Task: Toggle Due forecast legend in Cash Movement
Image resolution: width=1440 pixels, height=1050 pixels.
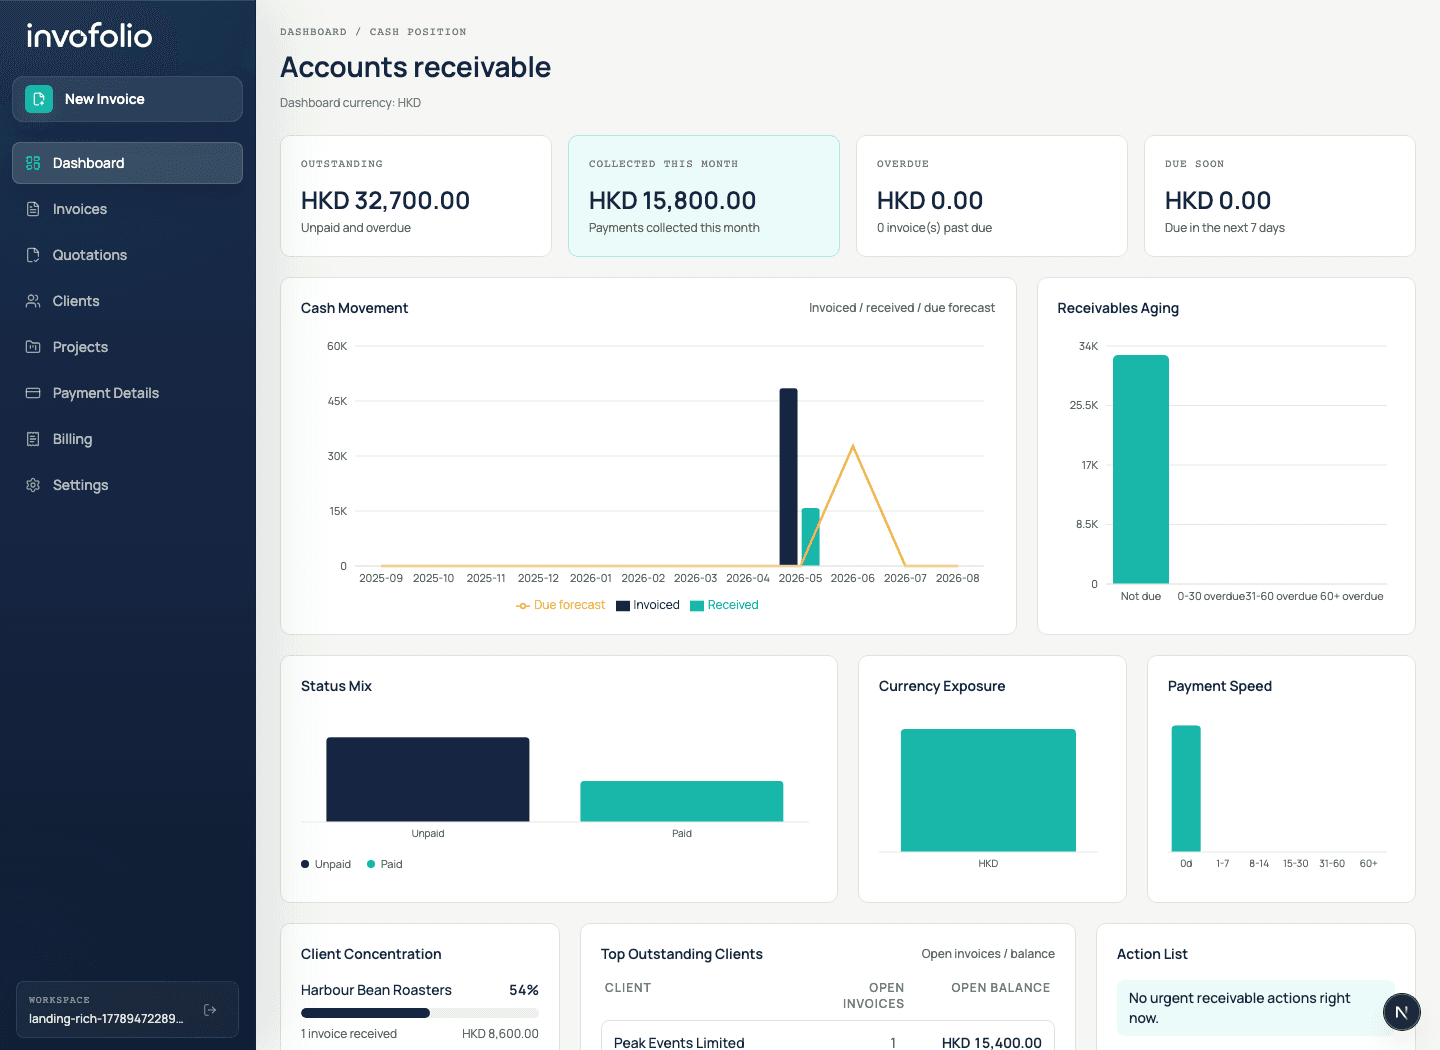Action: coord(561,605)
